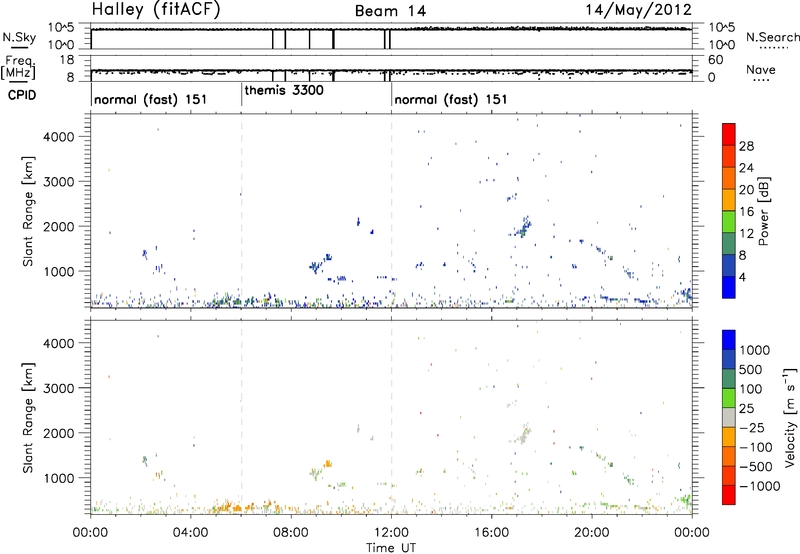Screen dimensions: 800x554
Task: Click the '4000' tick in the power panel
Action: (x=58, y=137)
